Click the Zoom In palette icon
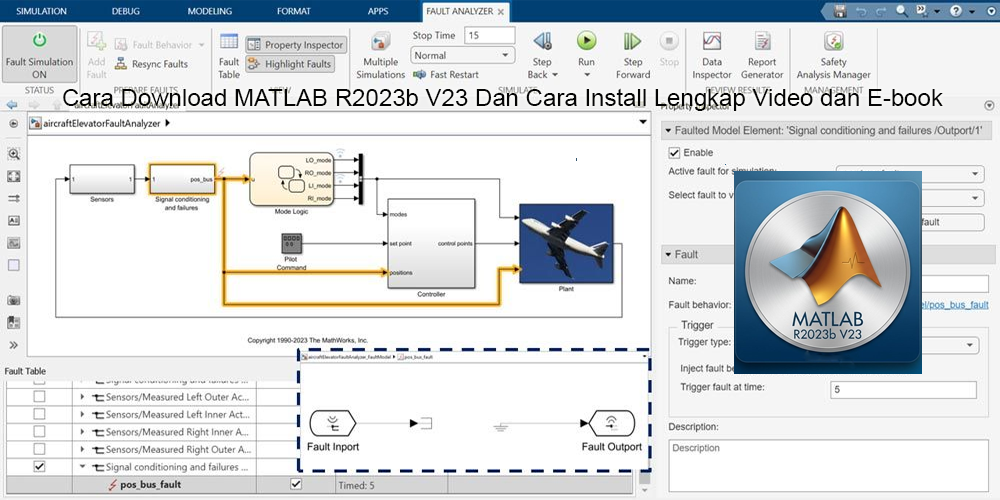Image resolution: width=1000 pixels, height=500 pixels. [x=13, y=154]
